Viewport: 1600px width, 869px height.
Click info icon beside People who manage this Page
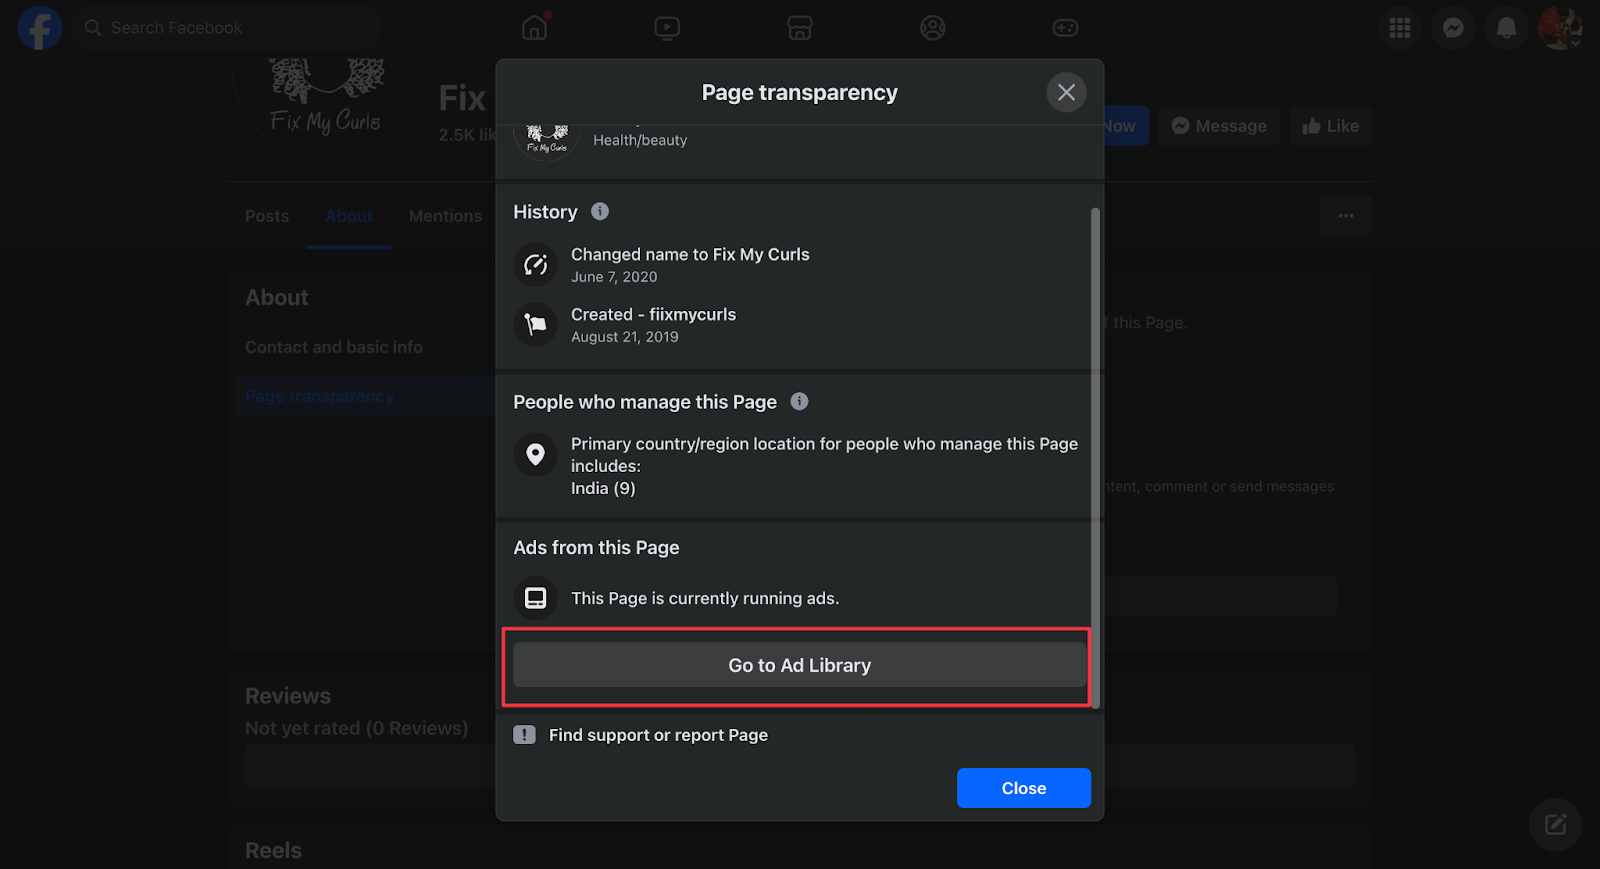(x=799, y=401)
